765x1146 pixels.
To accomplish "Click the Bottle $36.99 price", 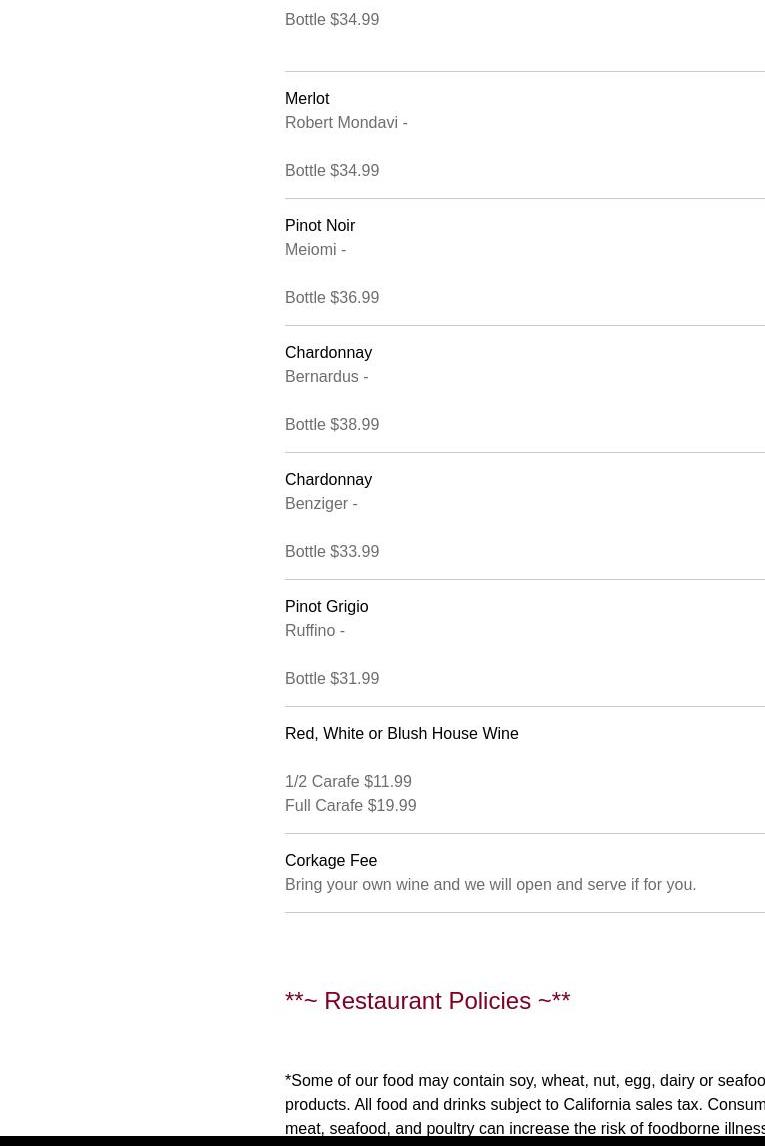I will pos(332,297).
